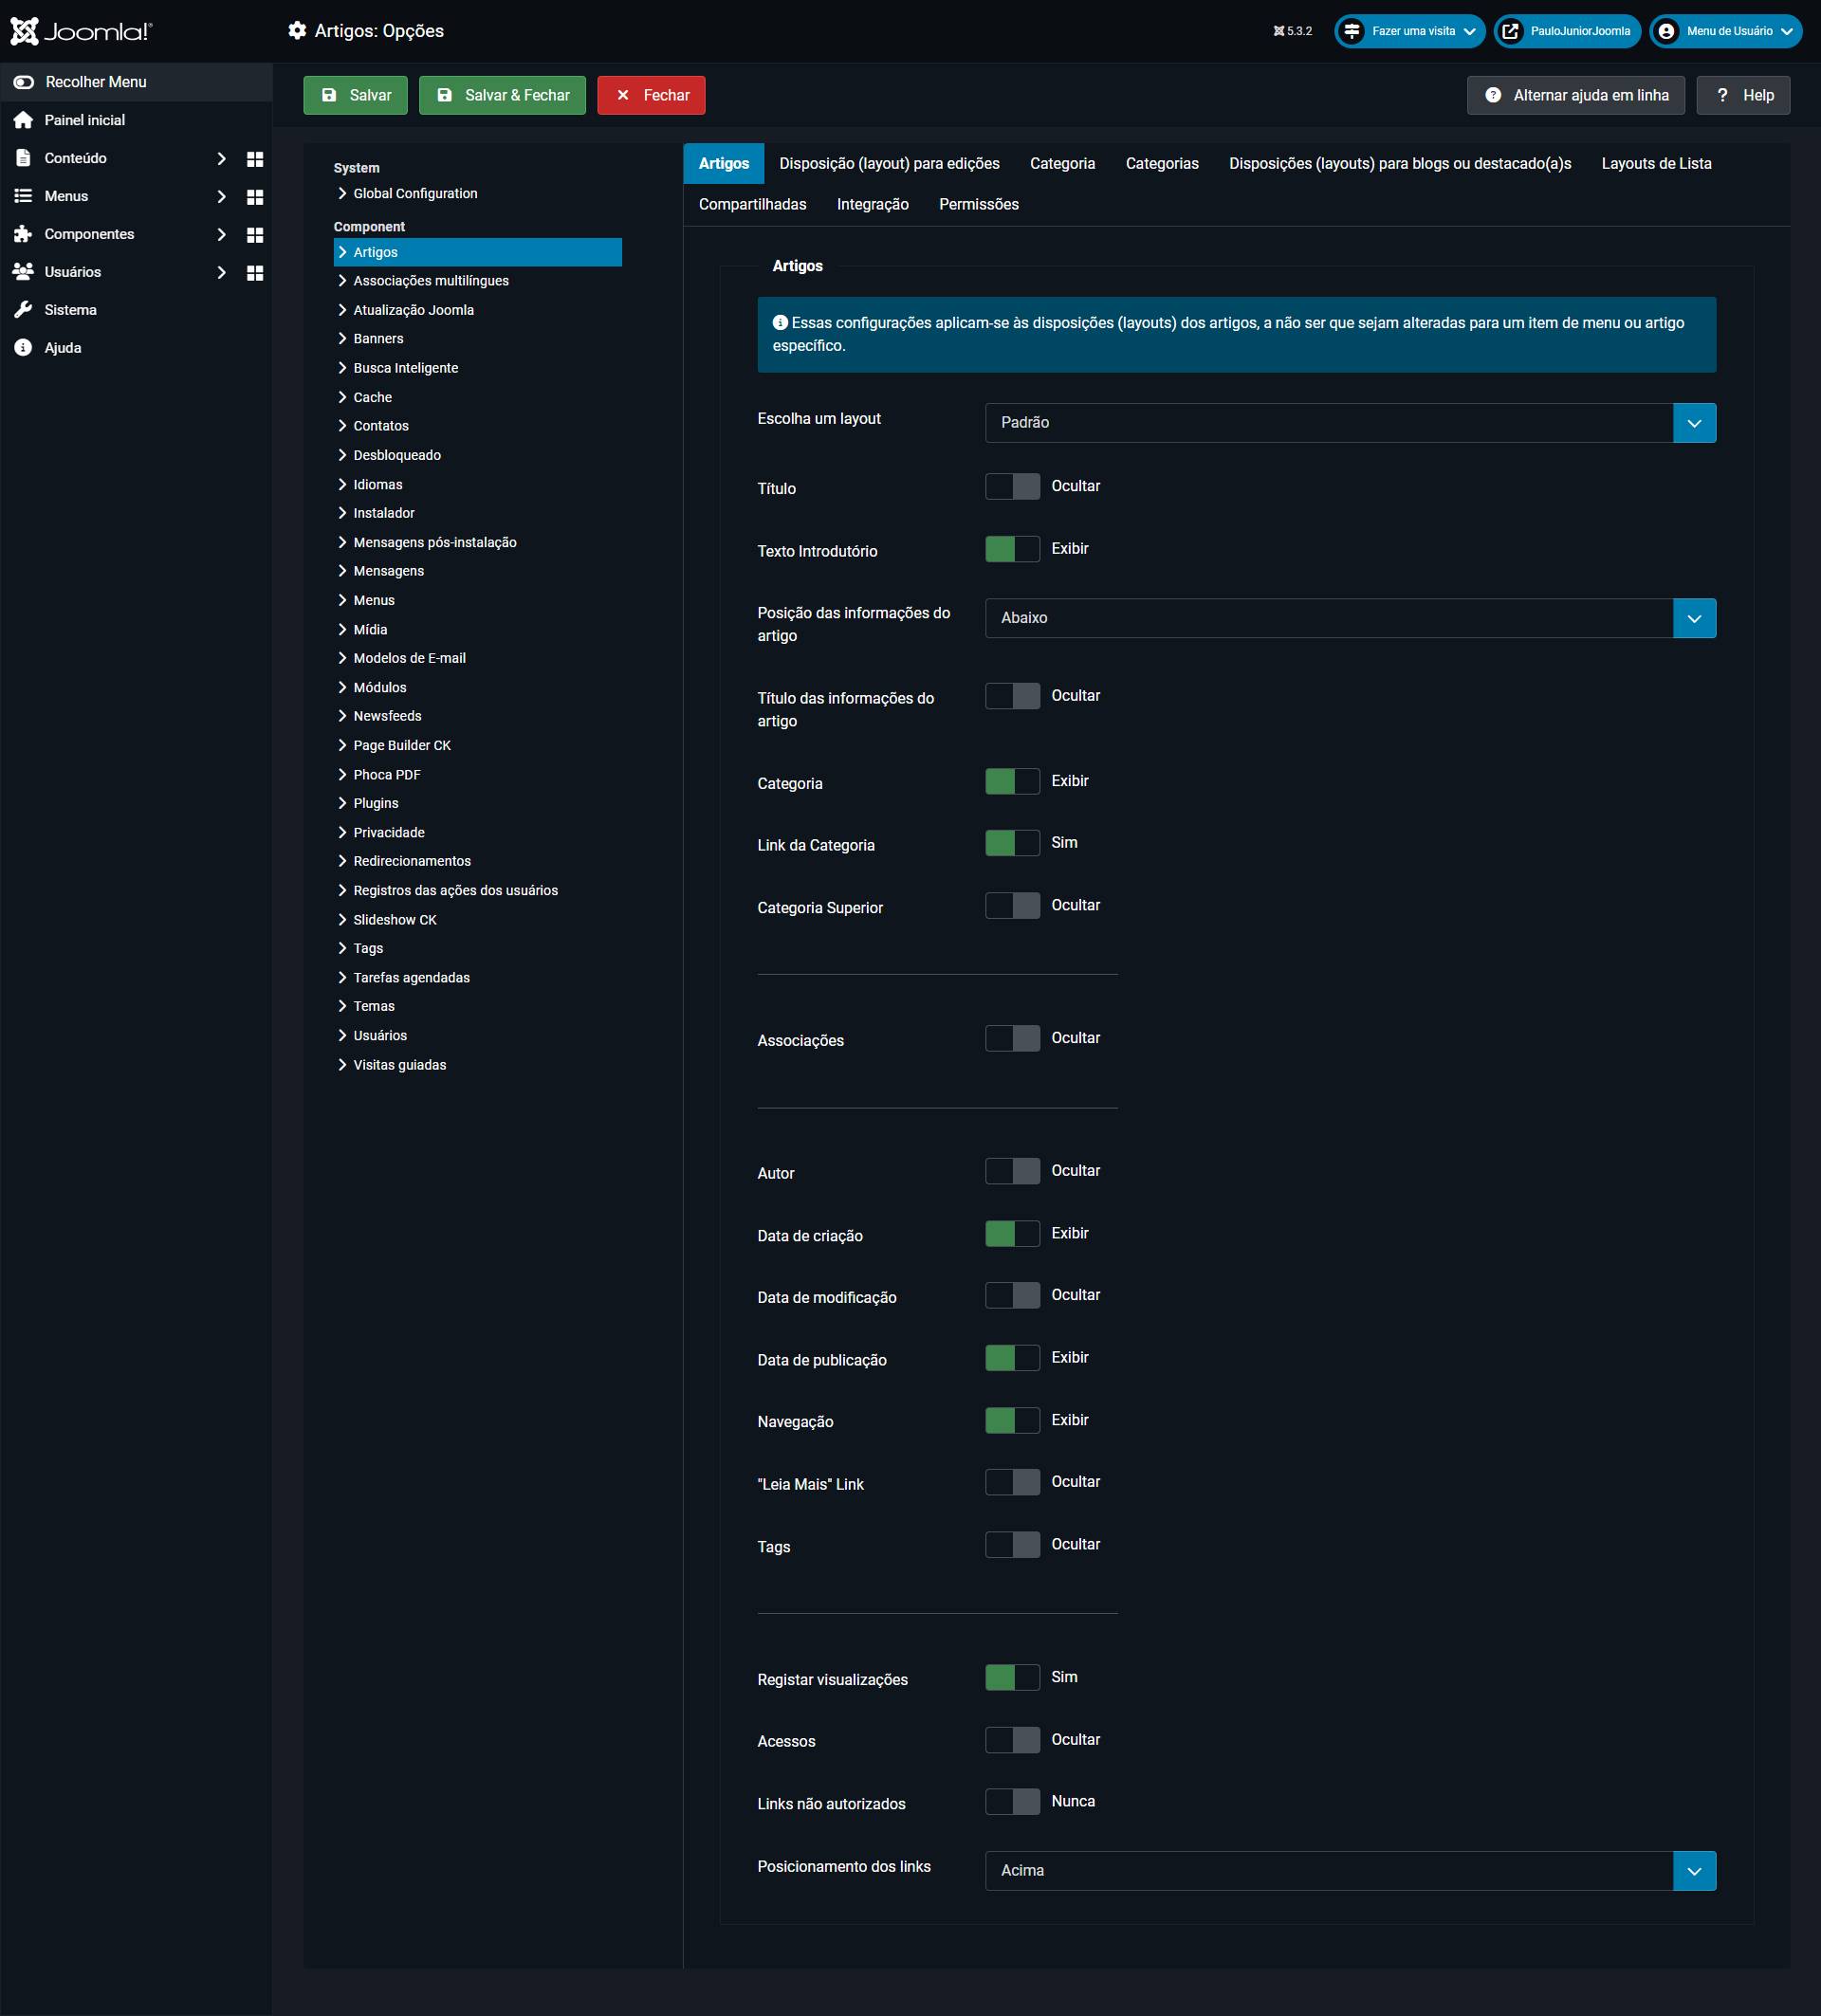The width and height of the screenshot is (1821, 2016).
Task: Open Menus dashboard grid icon
Action: coord(255,197)
